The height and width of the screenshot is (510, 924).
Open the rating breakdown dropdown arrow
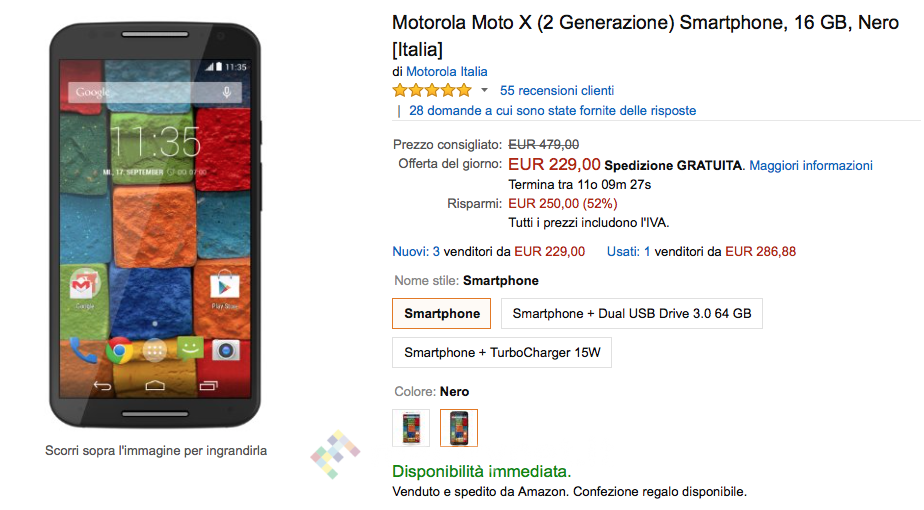coord(485,90)
